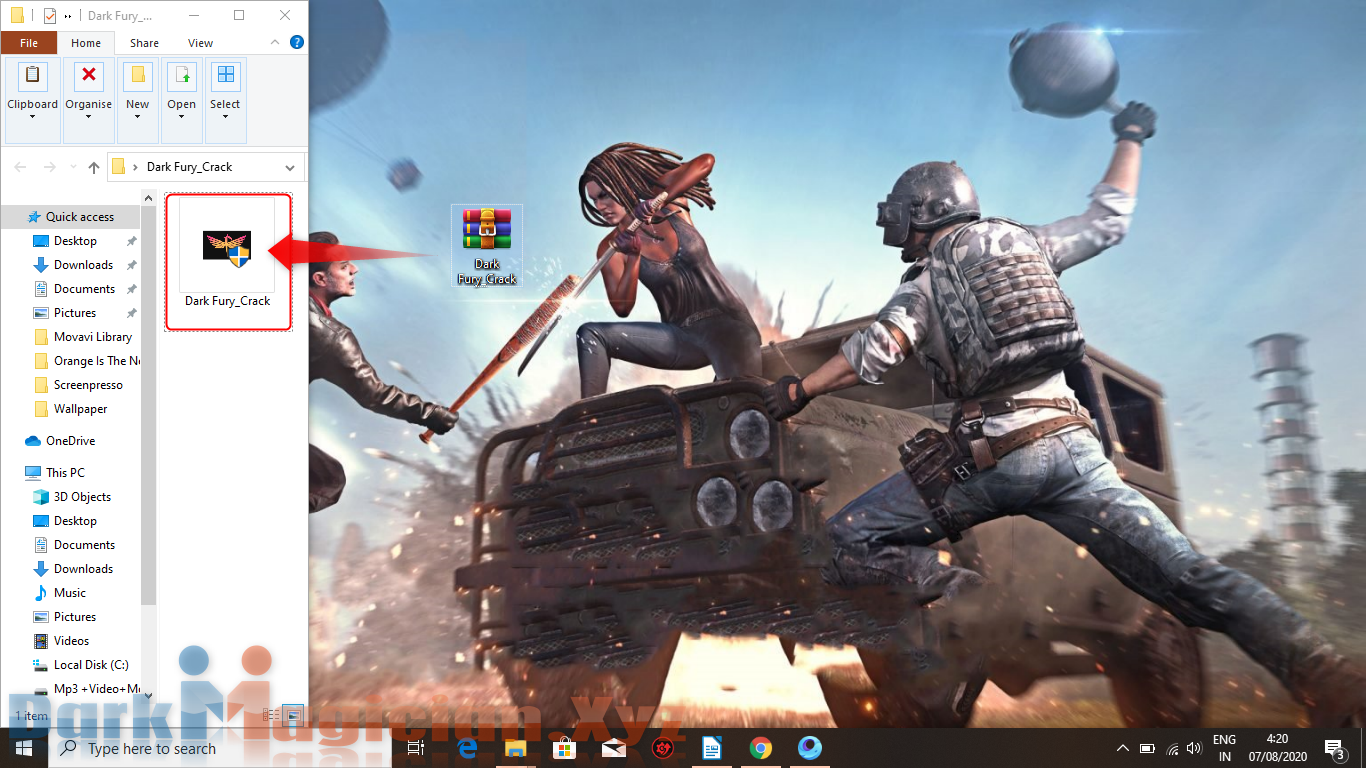
Task: Open 3D Objects under This PC
Action: click(x=82, y=497)
